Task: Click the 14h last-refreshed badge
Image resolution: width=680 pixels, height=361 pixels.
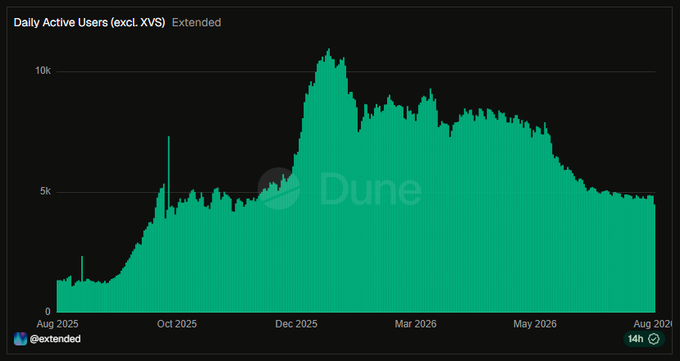Action: 644,339
